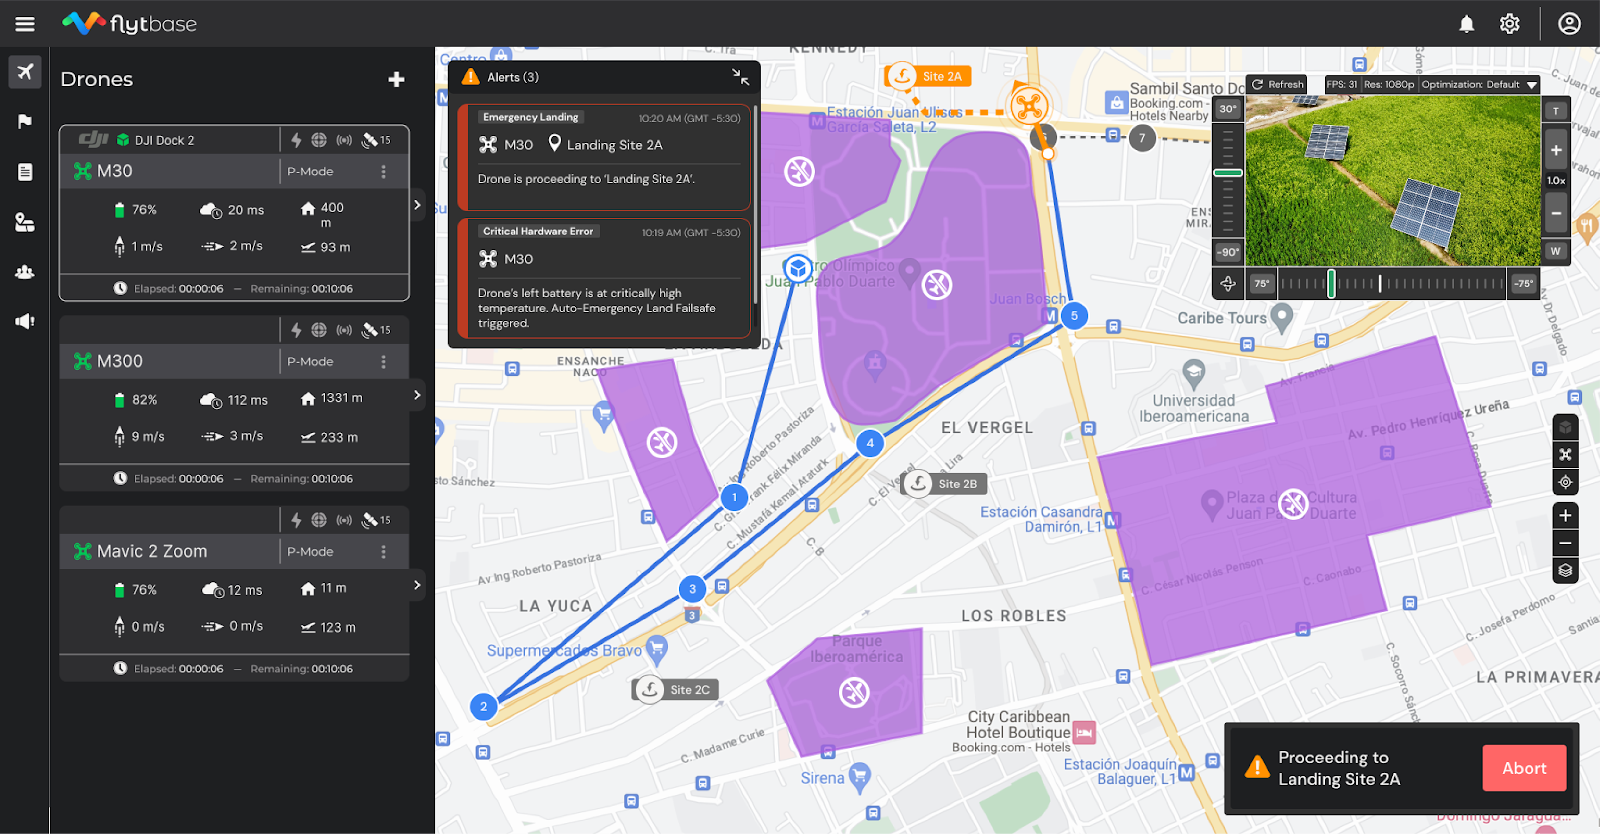Open the user account profile icon

pyautogui.click(x=1570, y=24)
